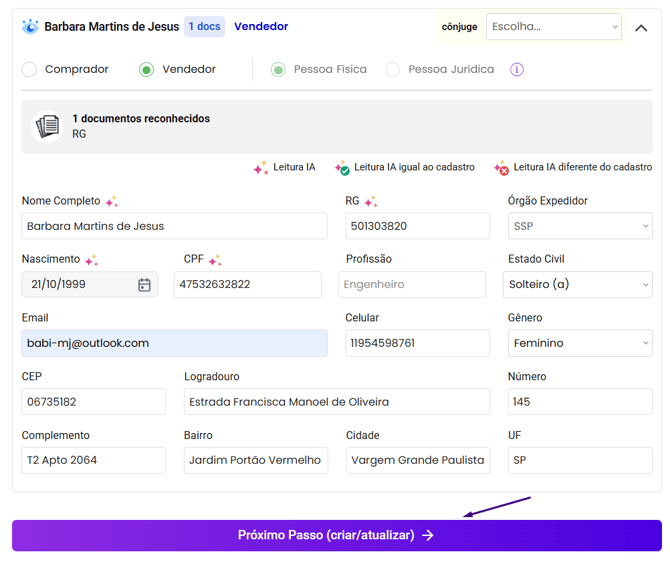670x562 pixels.
Task: Select the Vendedor radio button
Action: point(147,70)
